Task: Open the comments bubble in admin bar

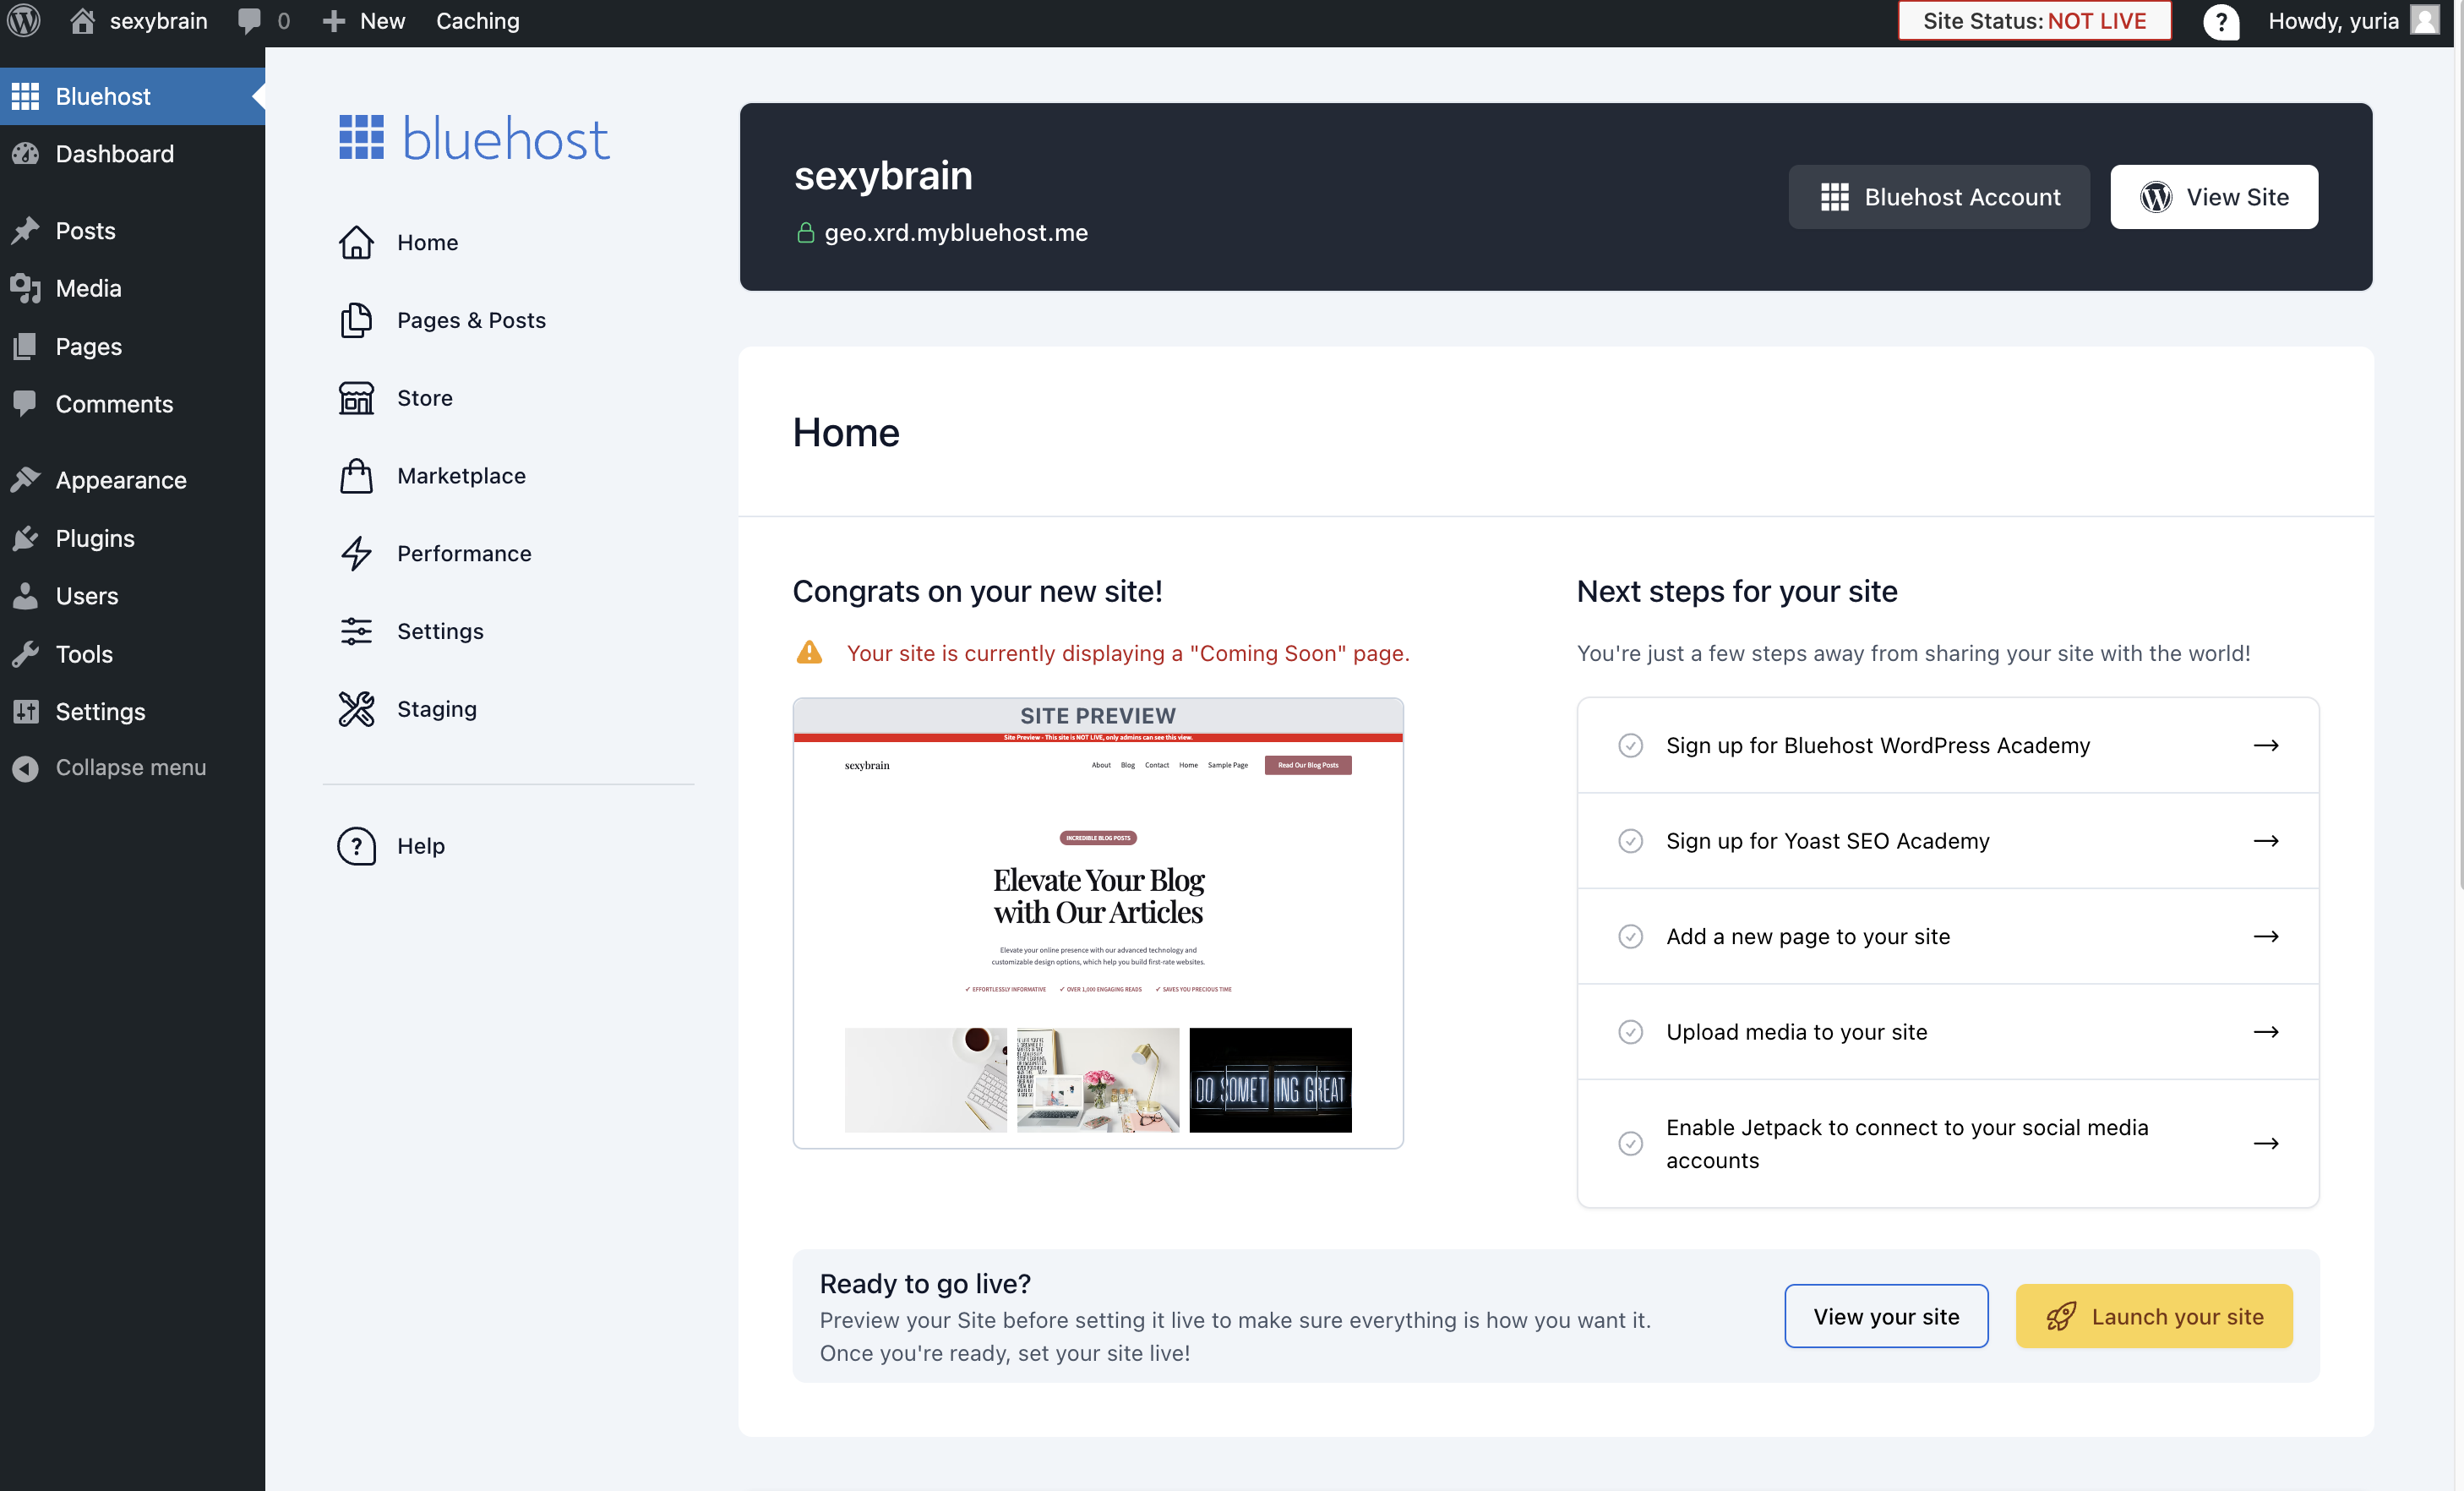Action: 264,21
